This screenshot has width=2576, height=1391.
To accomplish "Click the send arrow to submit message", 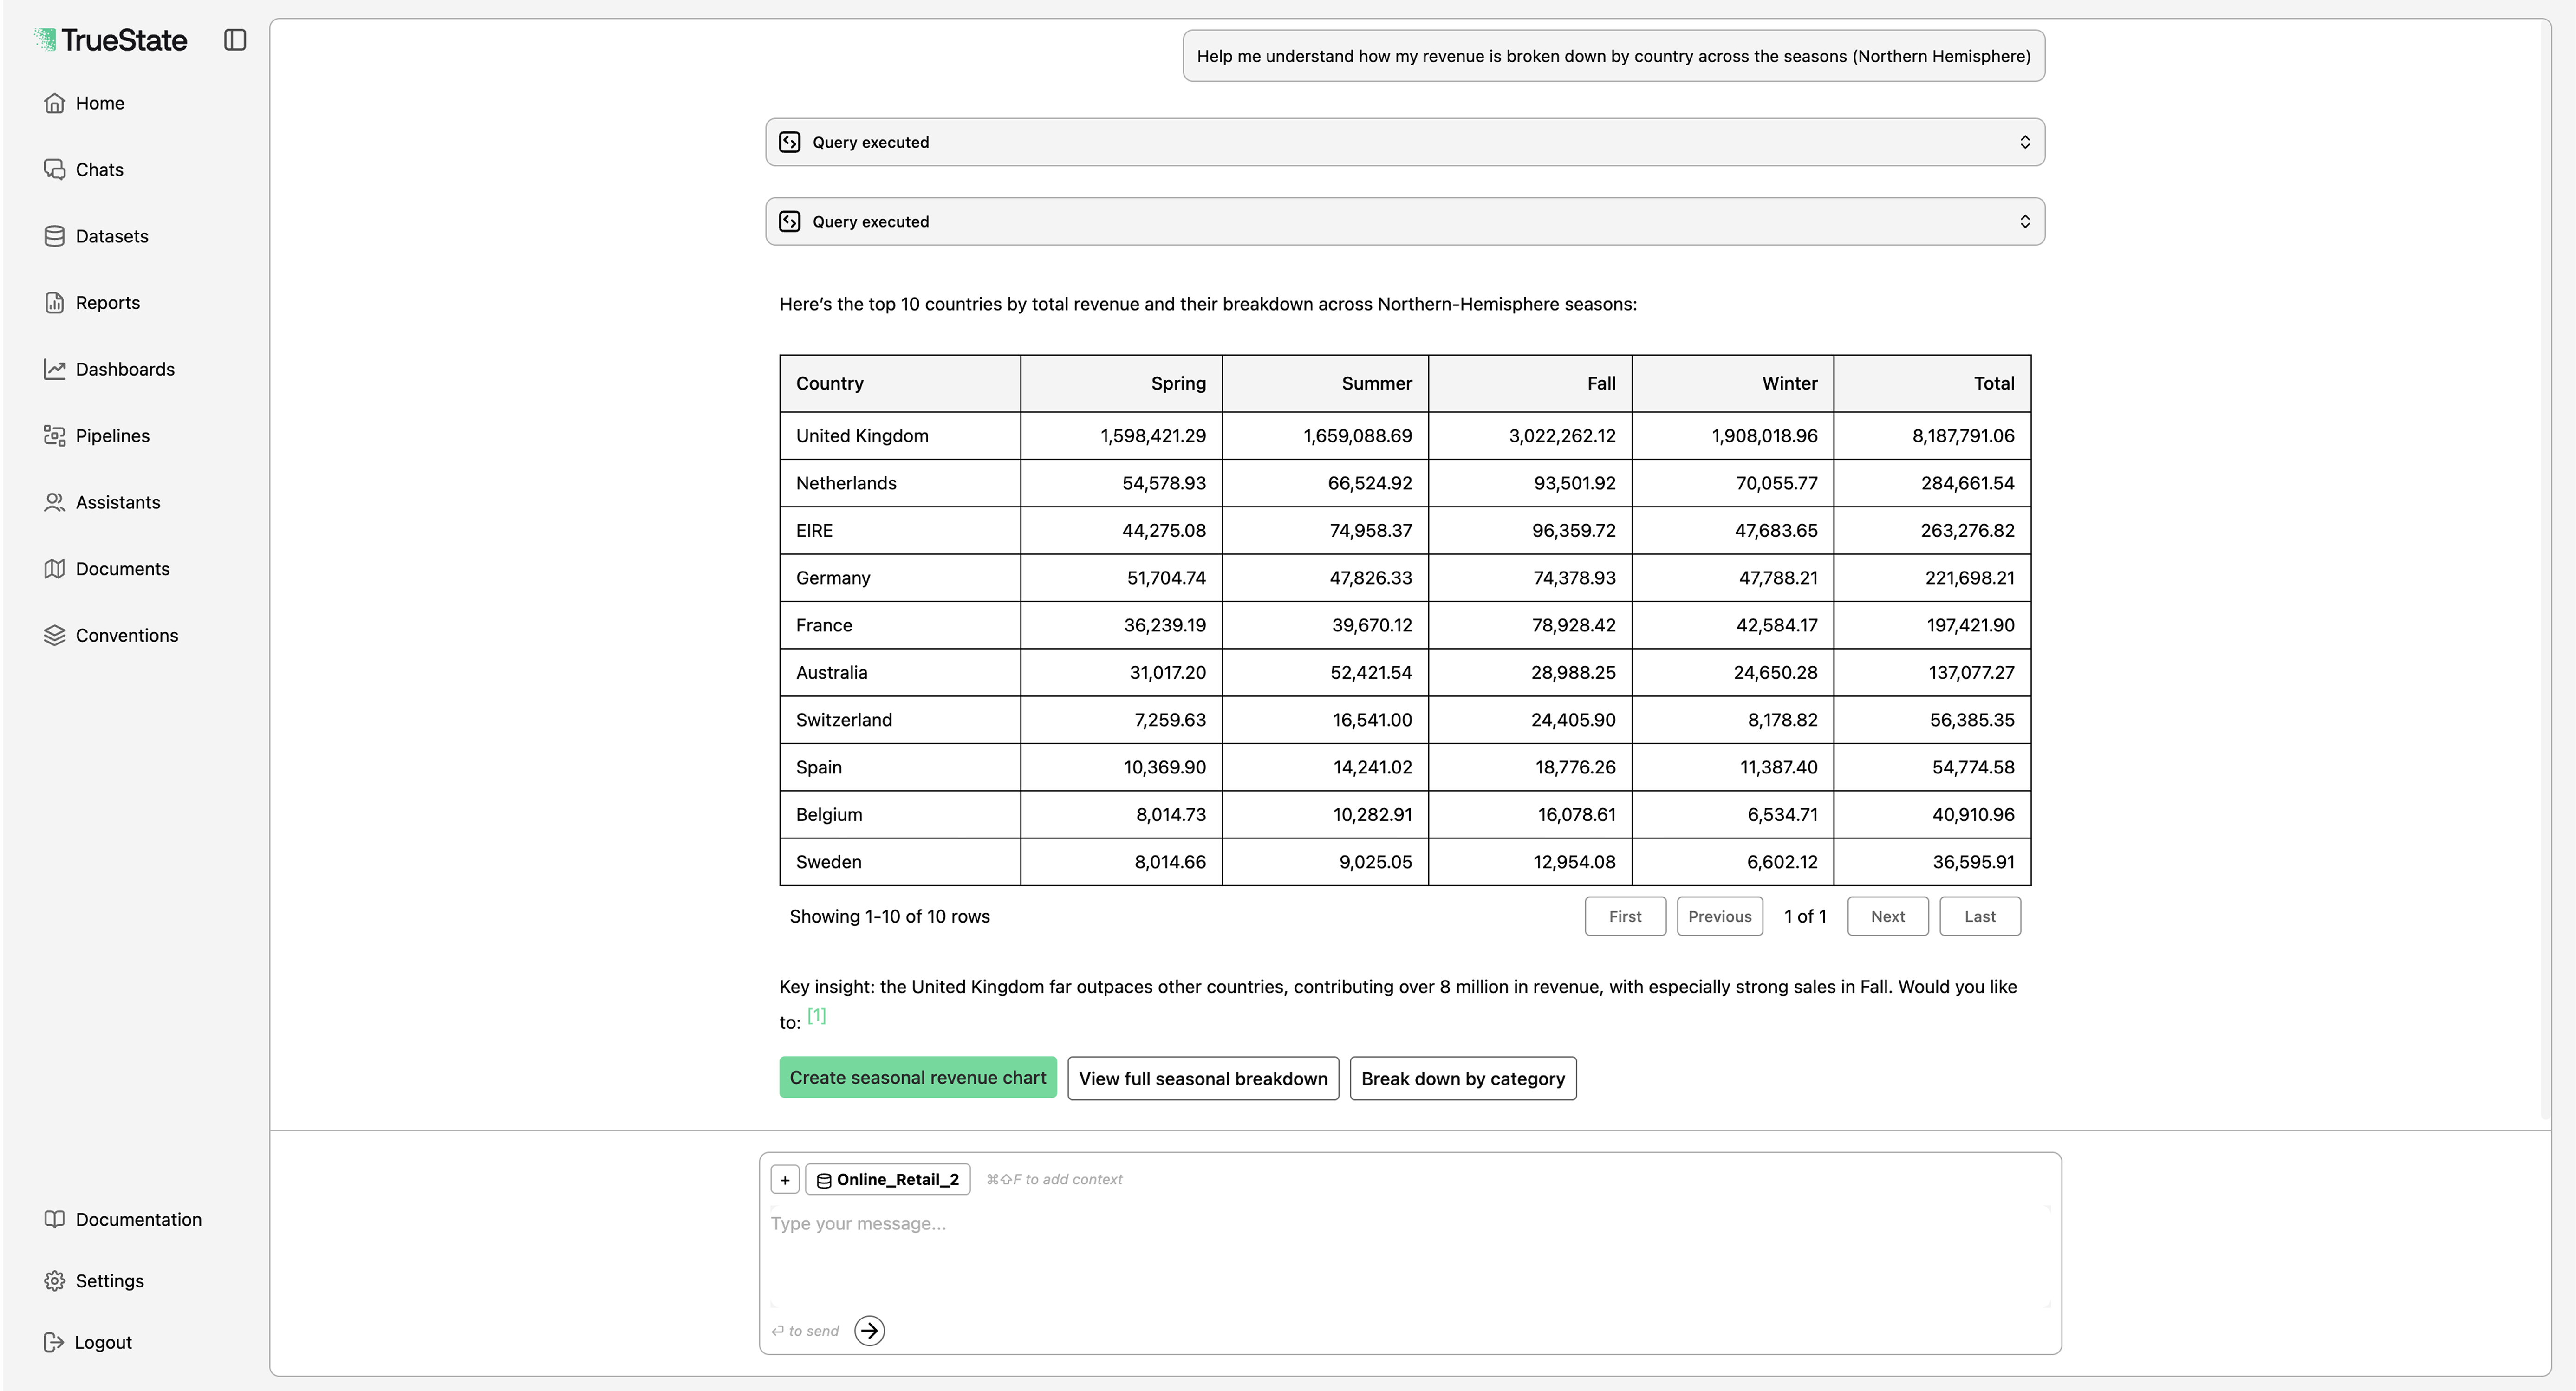I will point(869,1331).
